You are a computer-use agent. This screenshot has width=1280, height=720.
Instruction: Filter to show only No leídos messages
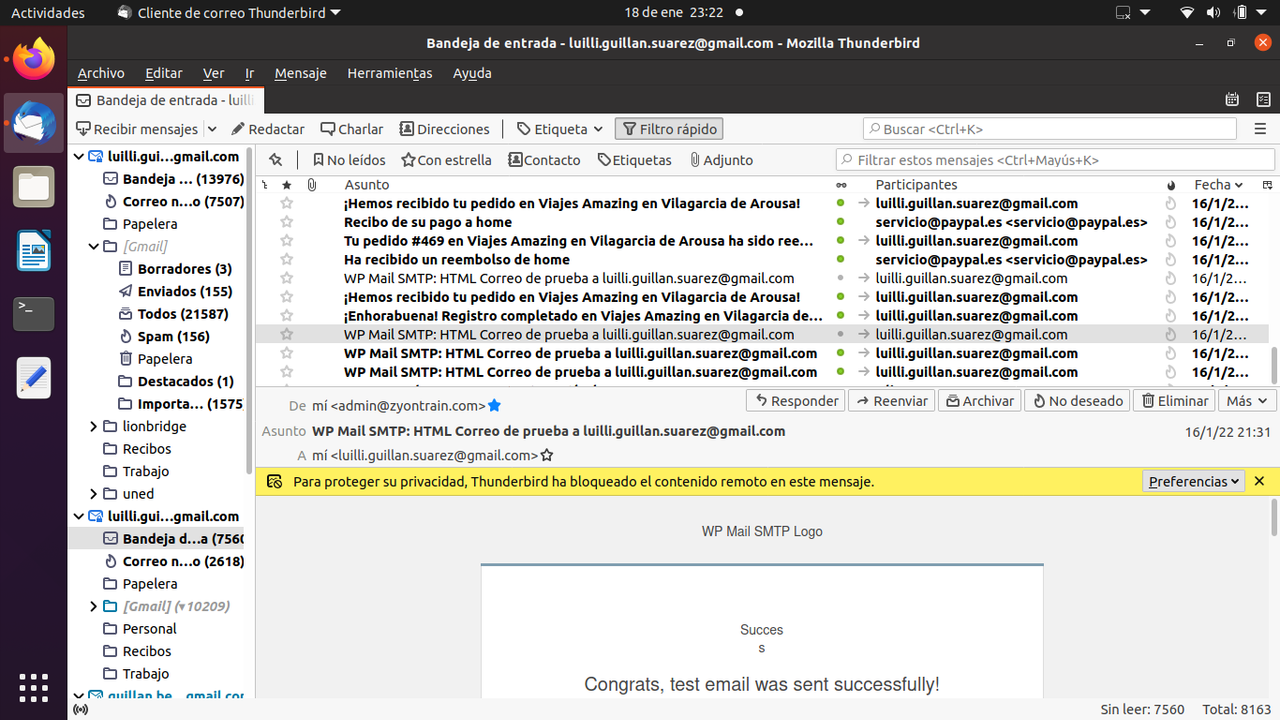coord(348,160)
